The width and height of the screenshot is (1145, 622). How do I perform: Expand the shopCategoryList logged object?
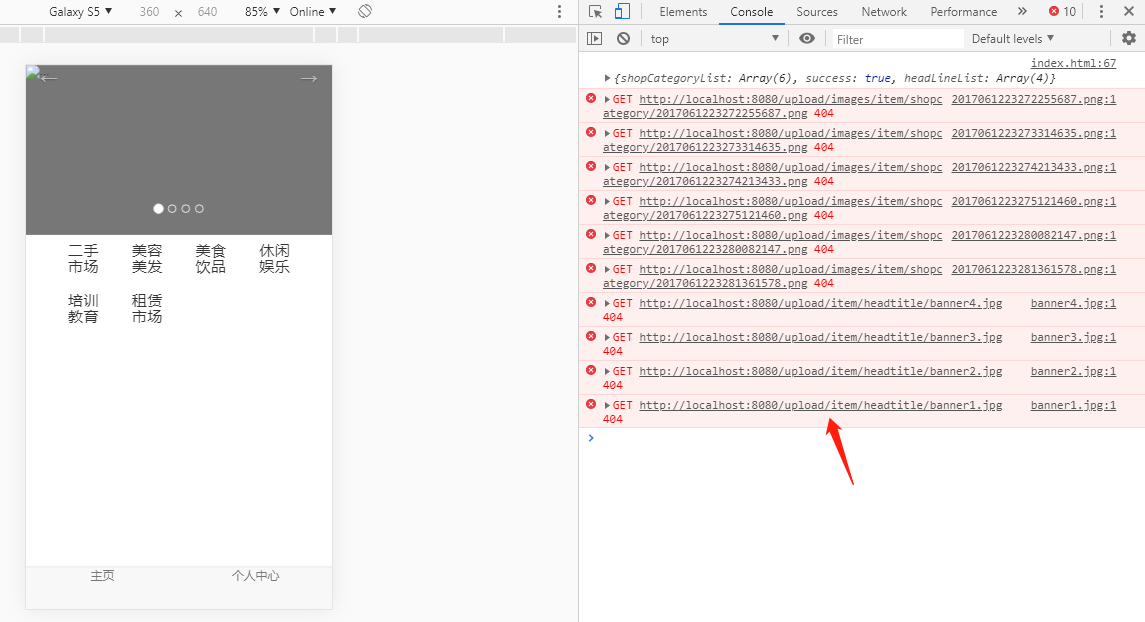pyautogui.click(x=608, y=78)
